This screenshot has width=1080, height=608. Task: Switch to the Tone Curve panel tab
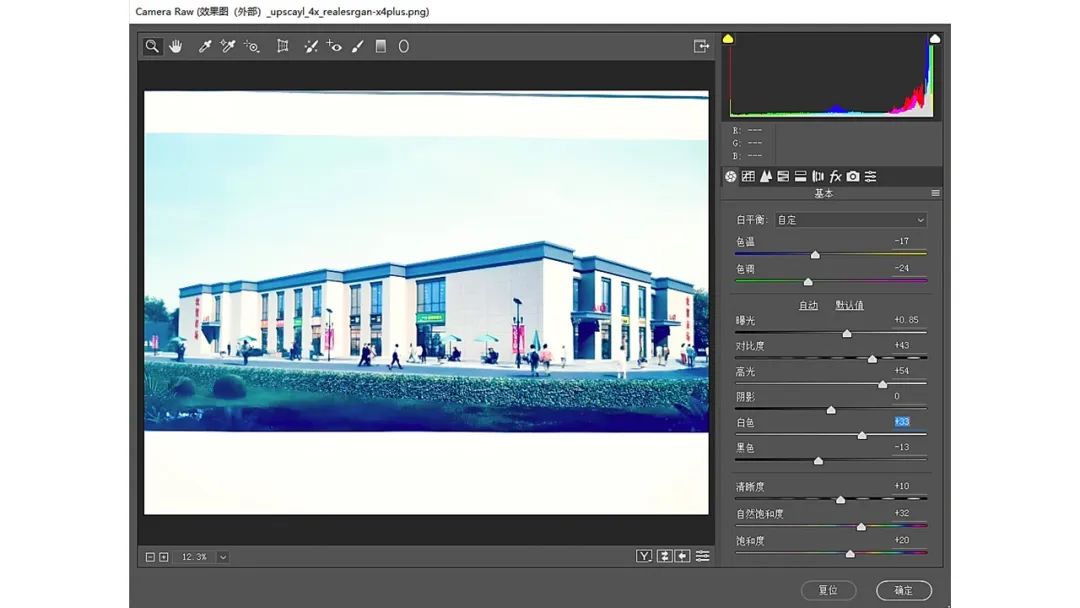(749, 176)
